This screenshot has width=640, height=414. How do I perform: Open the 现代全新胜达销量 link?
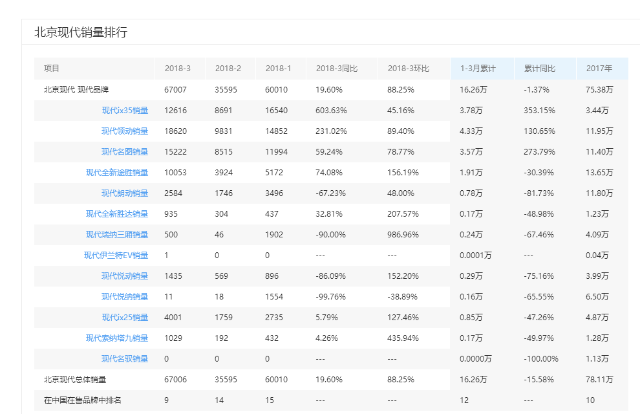pyautogui.click(x=117, y=214)
